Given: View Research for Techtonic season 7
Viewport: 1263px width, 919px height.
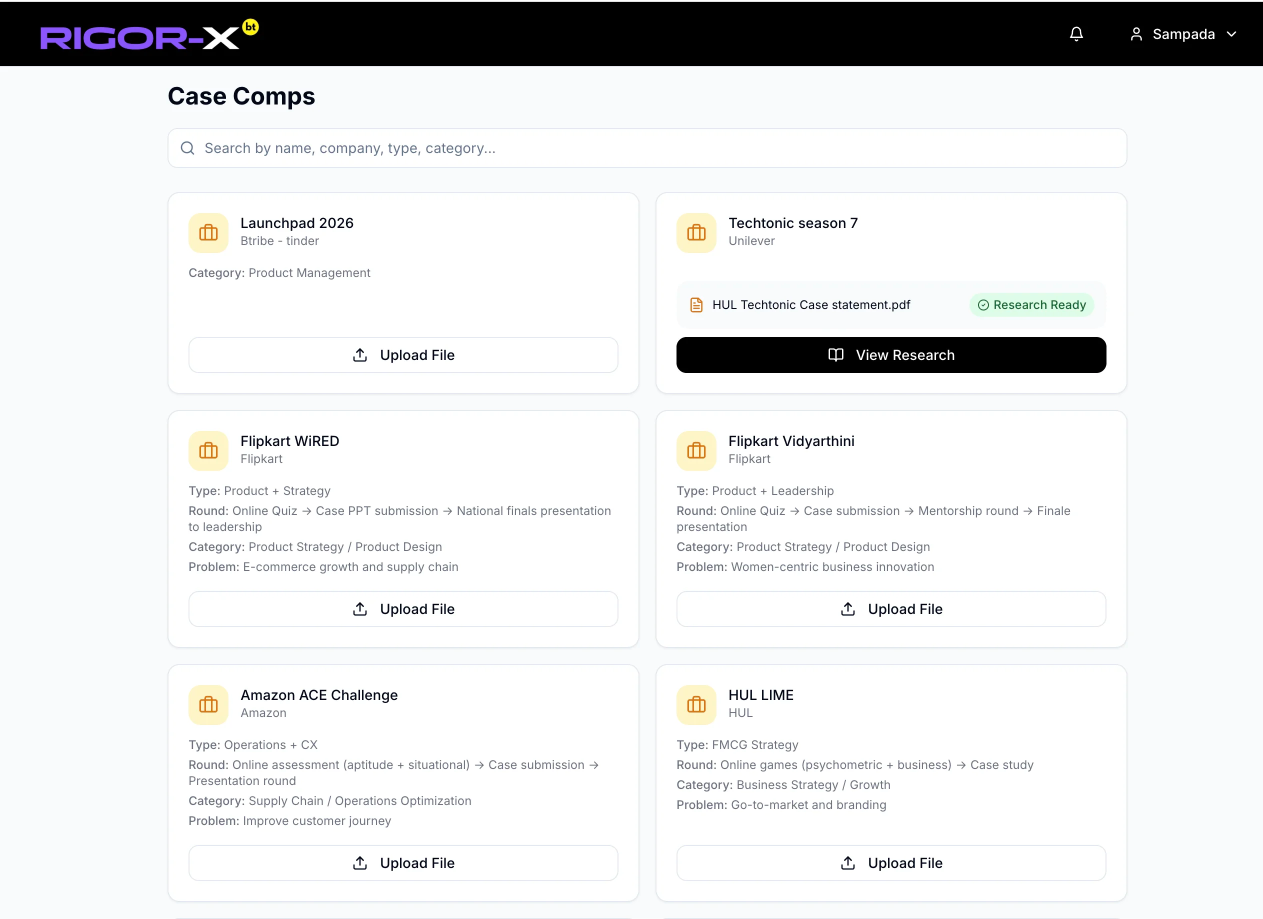Looking at the screenshot, I should tap(891, 355).
